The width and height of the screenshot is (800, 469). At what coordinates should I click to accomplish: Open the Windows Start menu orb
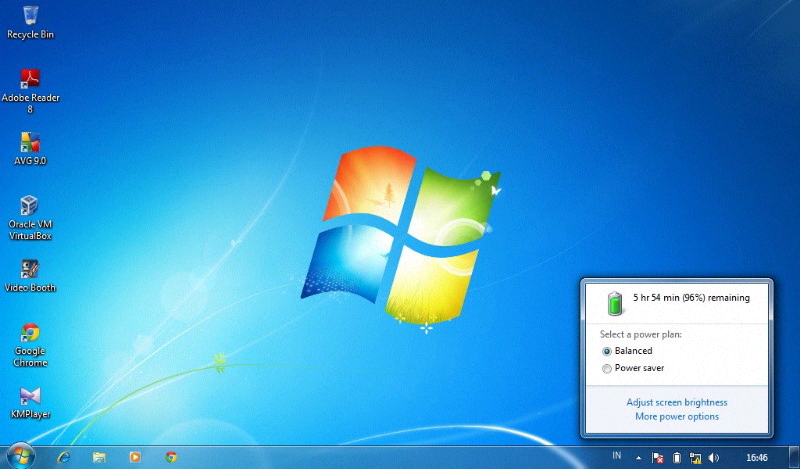coord(20,456)
